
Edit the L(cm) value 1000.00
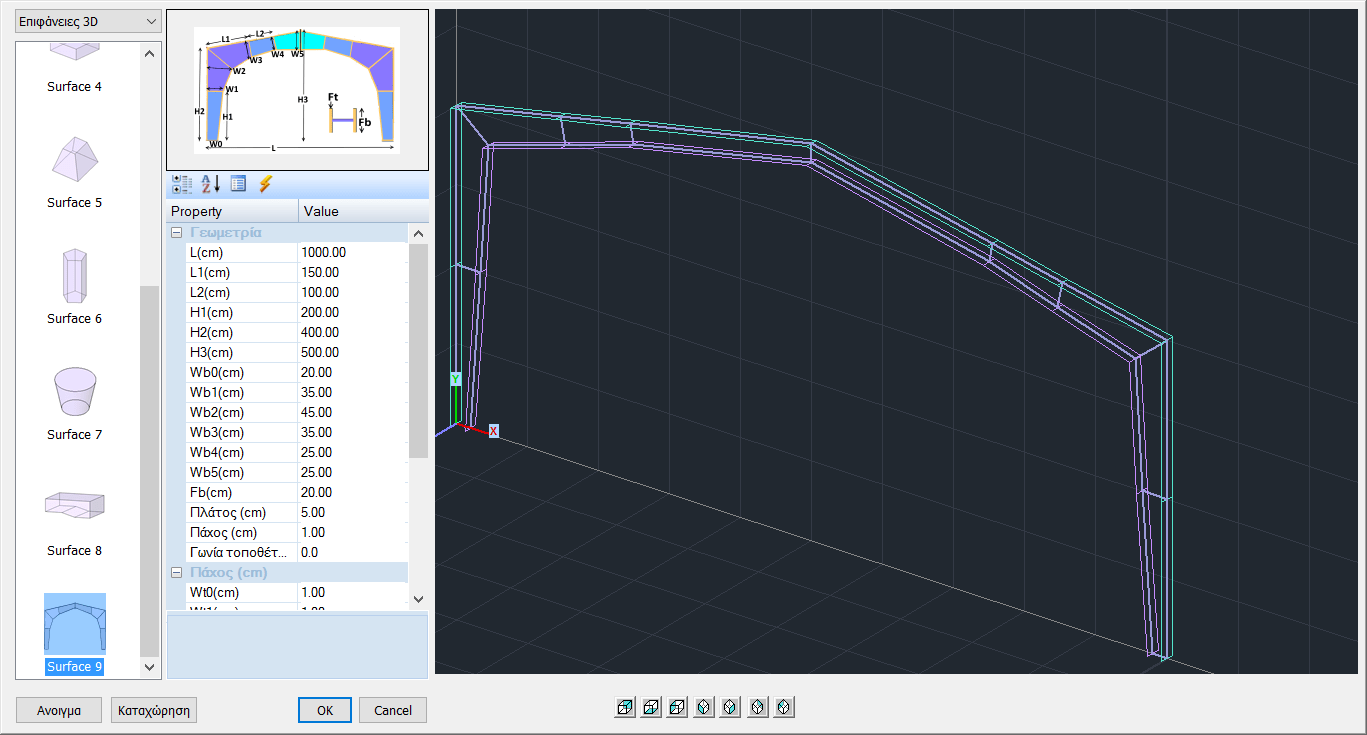(x=353, y=252)
